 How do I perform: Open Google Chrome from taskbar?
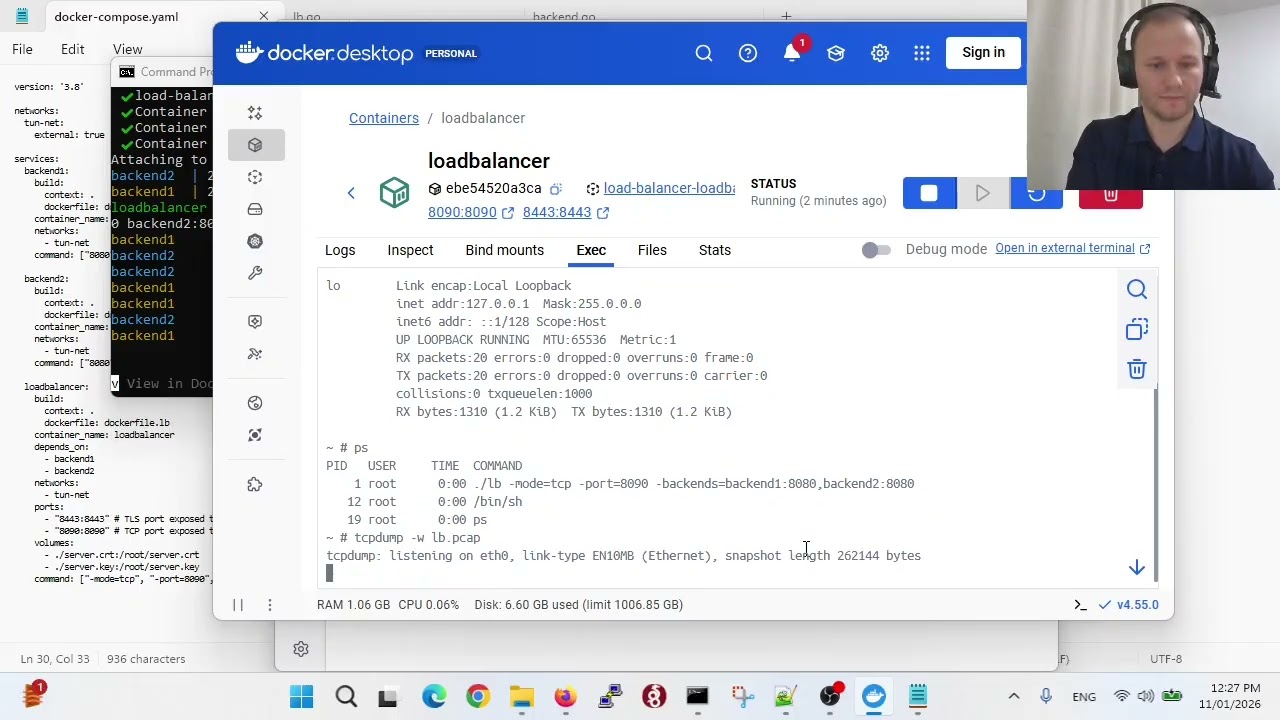point(478,696)
